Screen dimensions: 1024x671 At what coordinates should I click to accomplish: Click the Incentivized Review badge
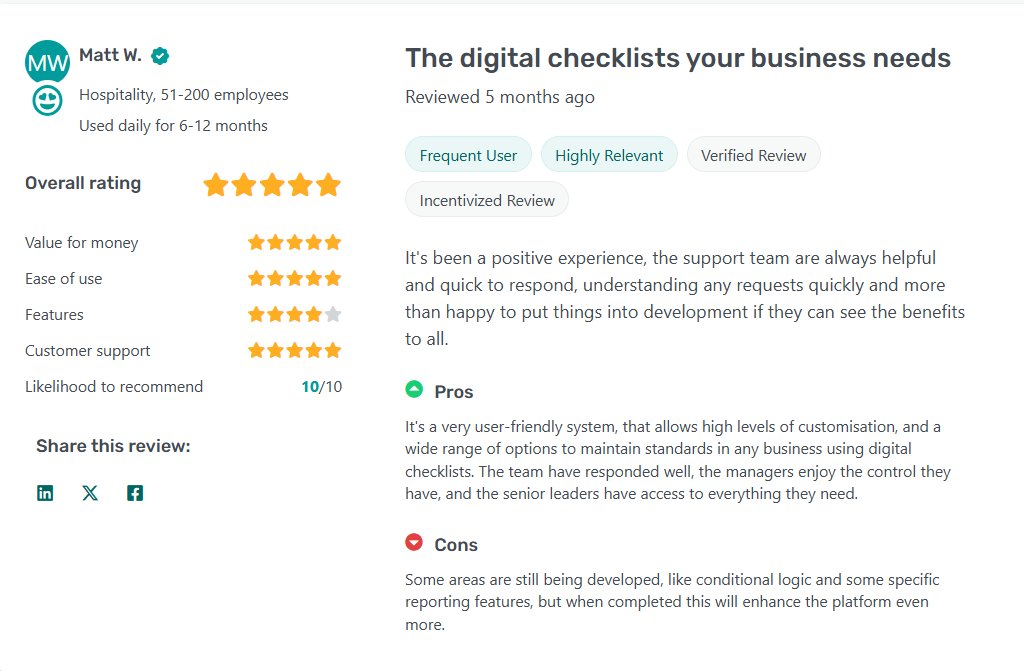tap(487, 200)
